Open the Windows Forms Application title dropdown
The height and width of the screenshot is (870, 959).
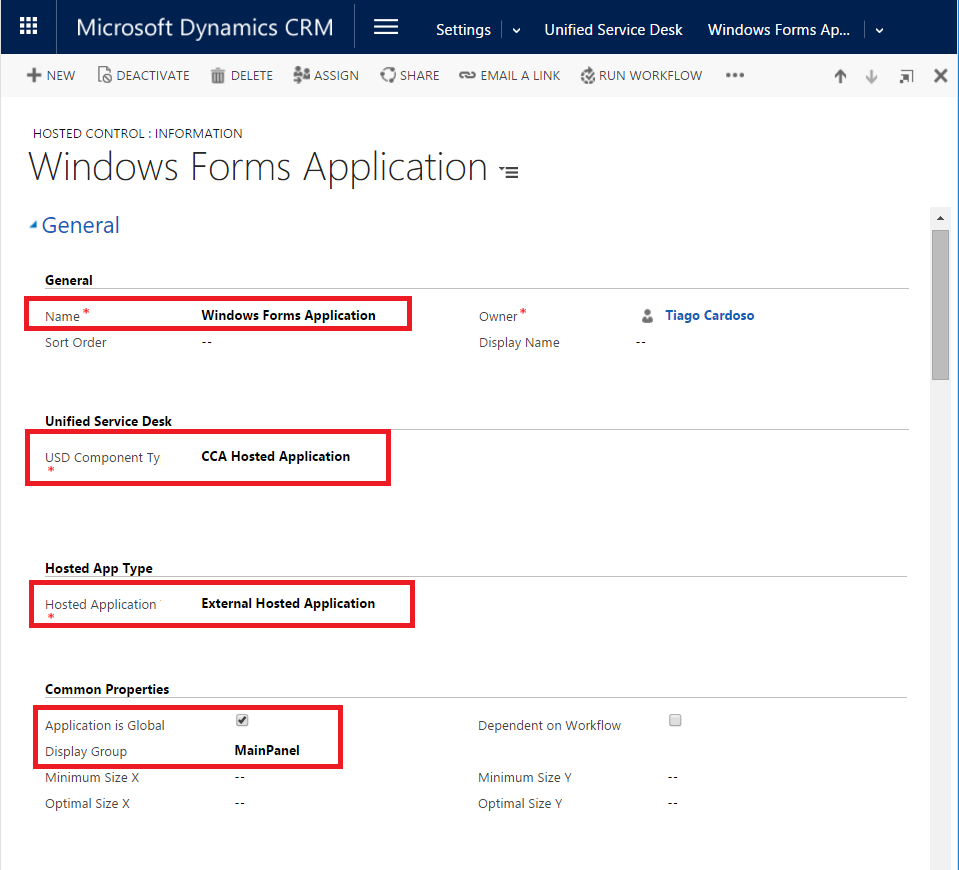[x=510, y=172]
